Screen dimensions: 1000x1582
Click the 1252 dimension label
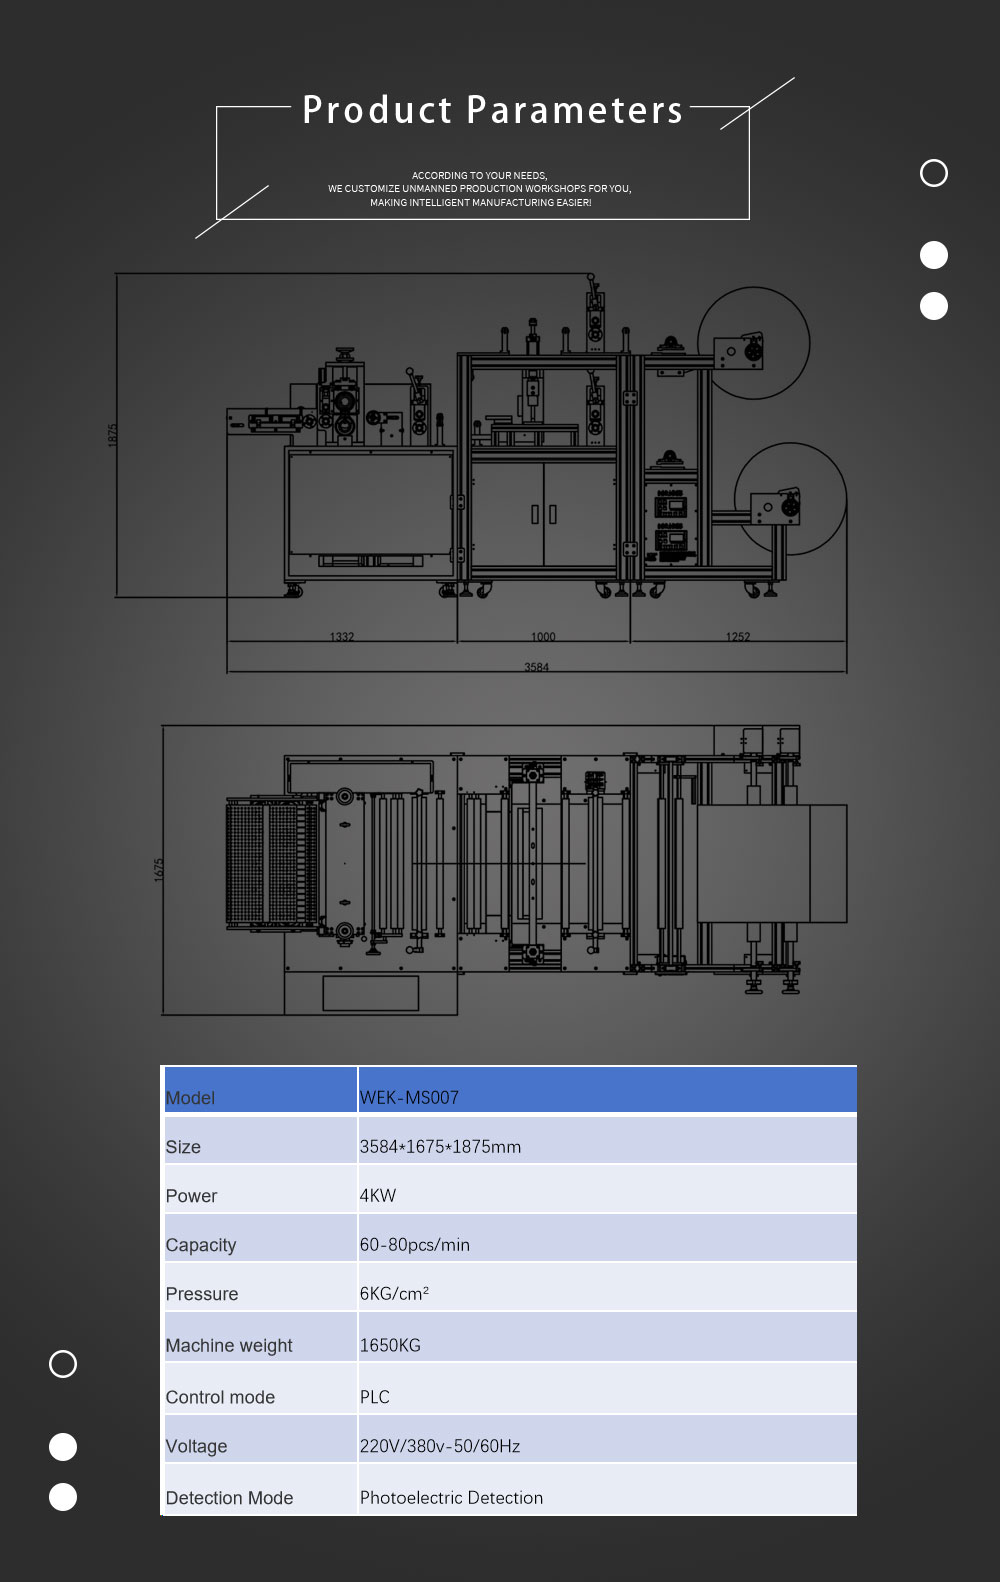coord(738,637)
